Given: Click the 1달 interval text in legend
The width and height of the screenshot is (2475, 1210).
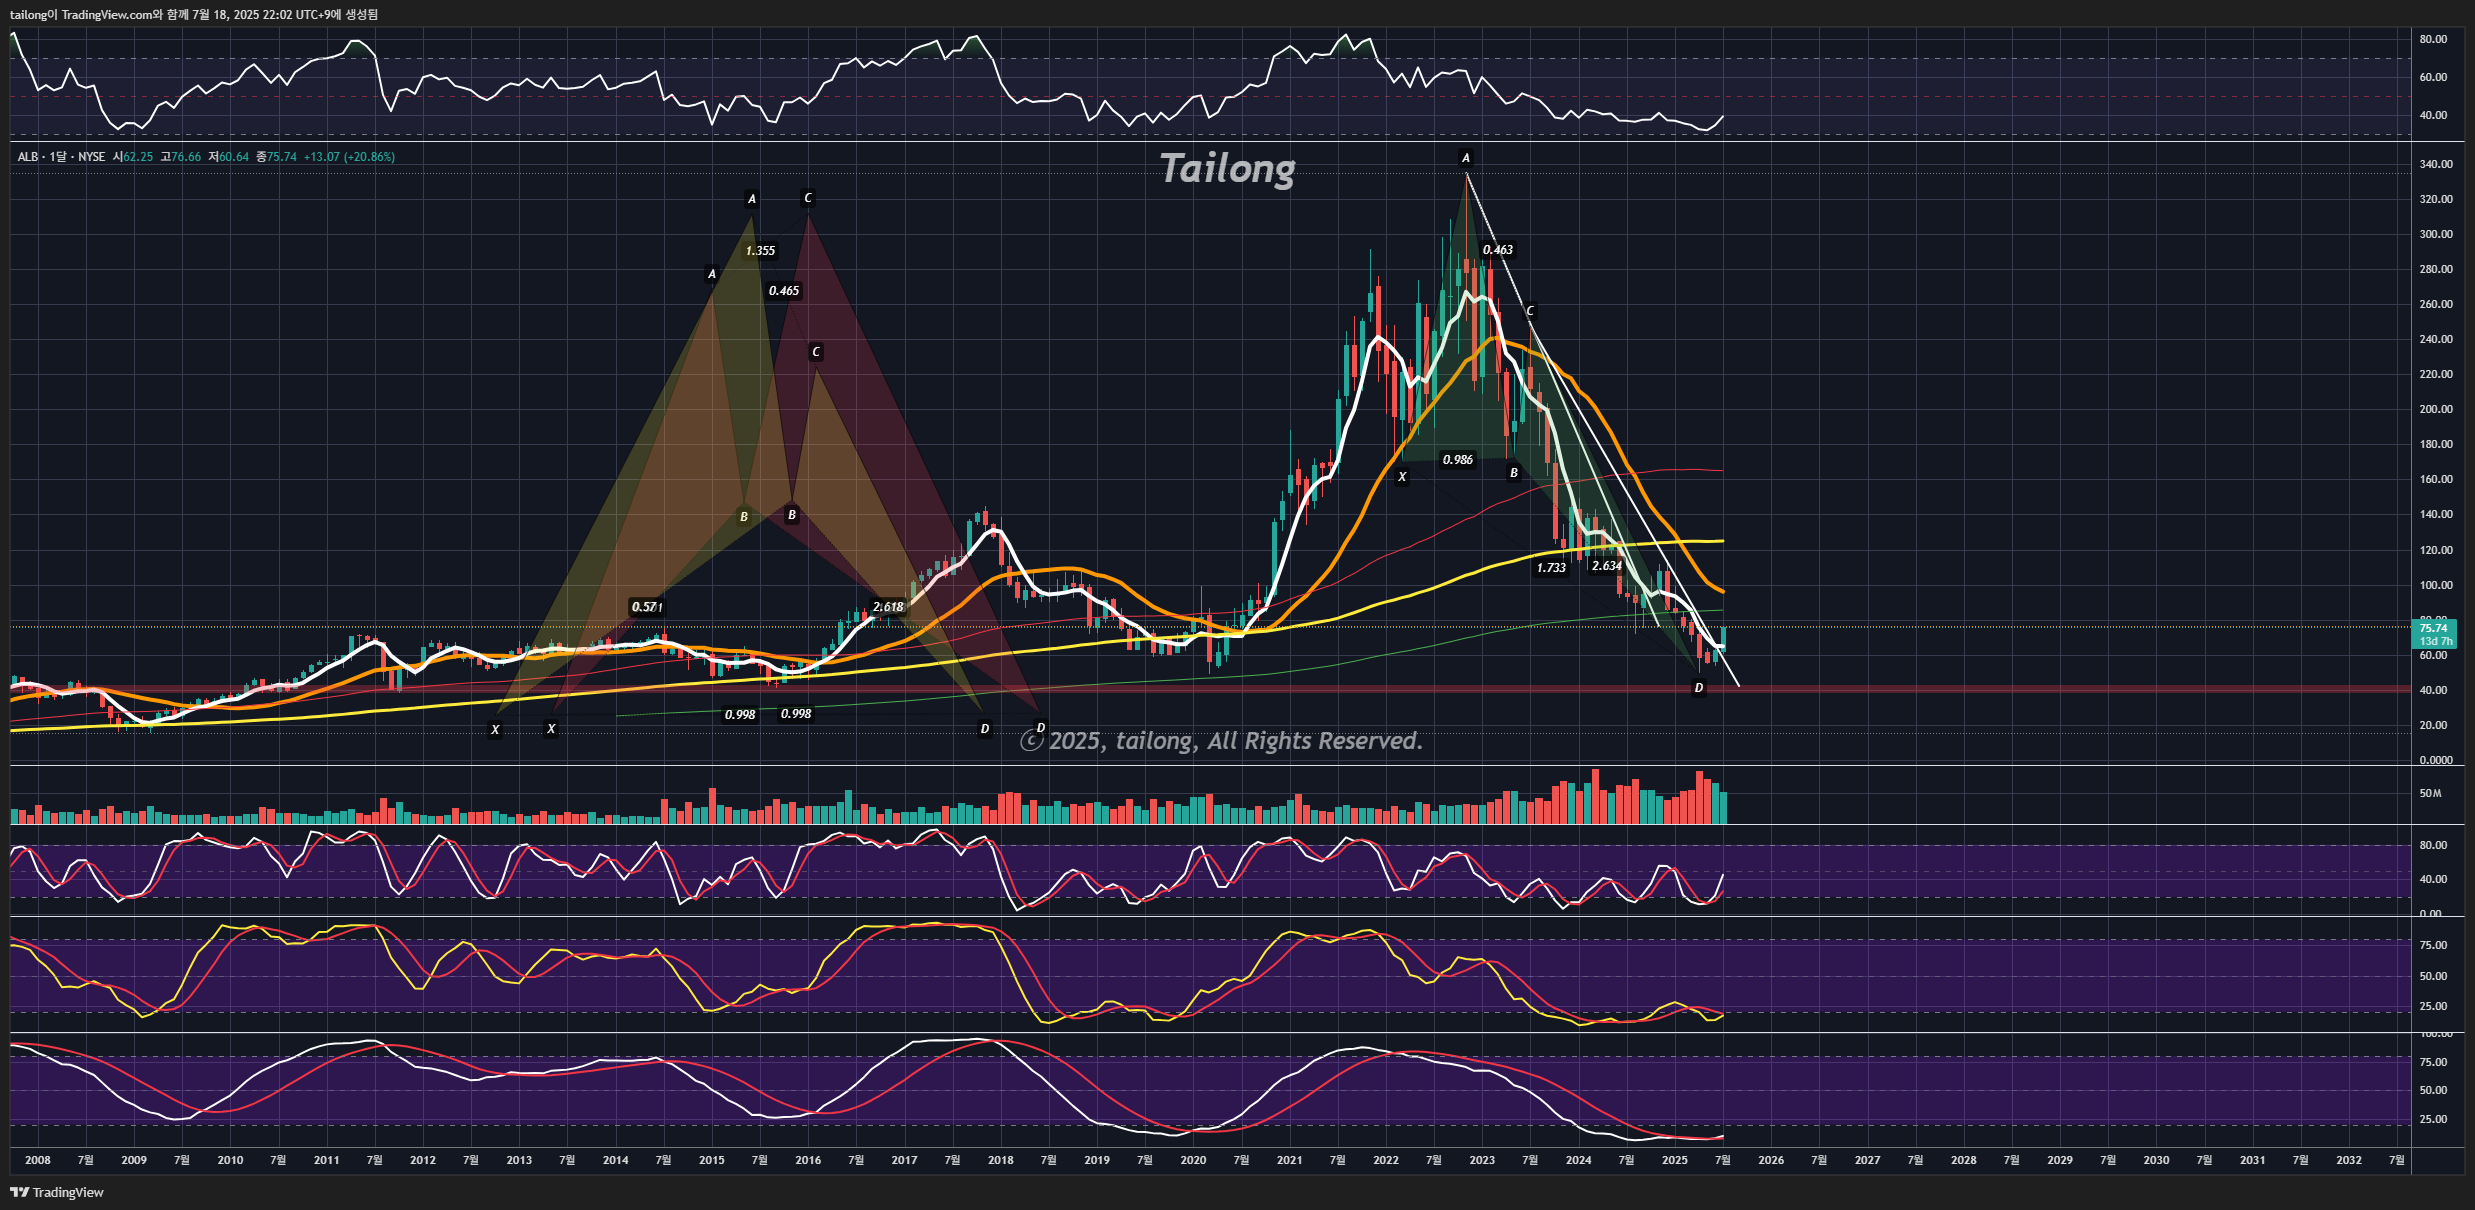Looking at the screenshot, I should pos(58,157).
